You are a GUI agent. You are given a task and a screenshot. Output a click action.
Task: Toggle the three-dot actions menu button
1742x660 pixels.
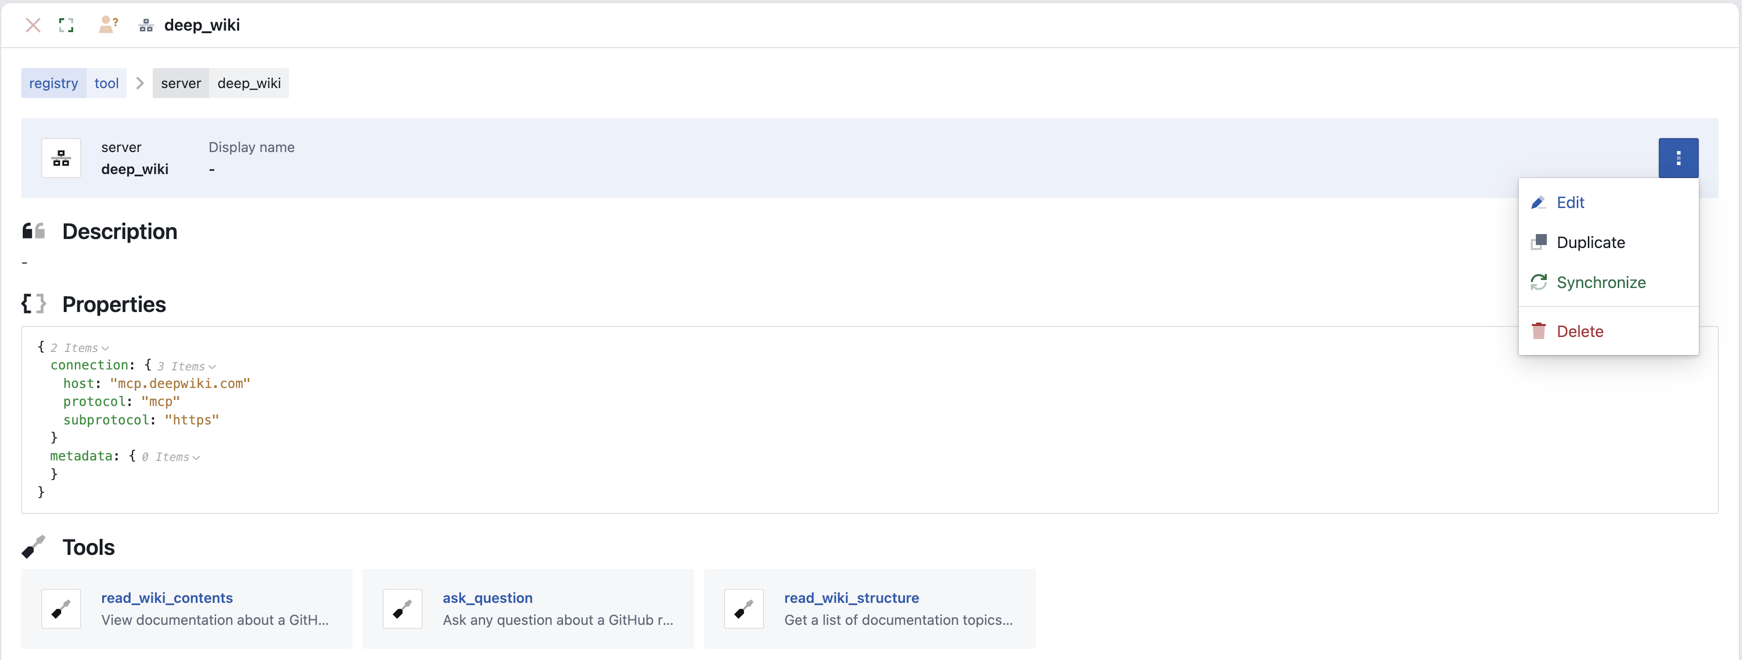[1678, 158]
